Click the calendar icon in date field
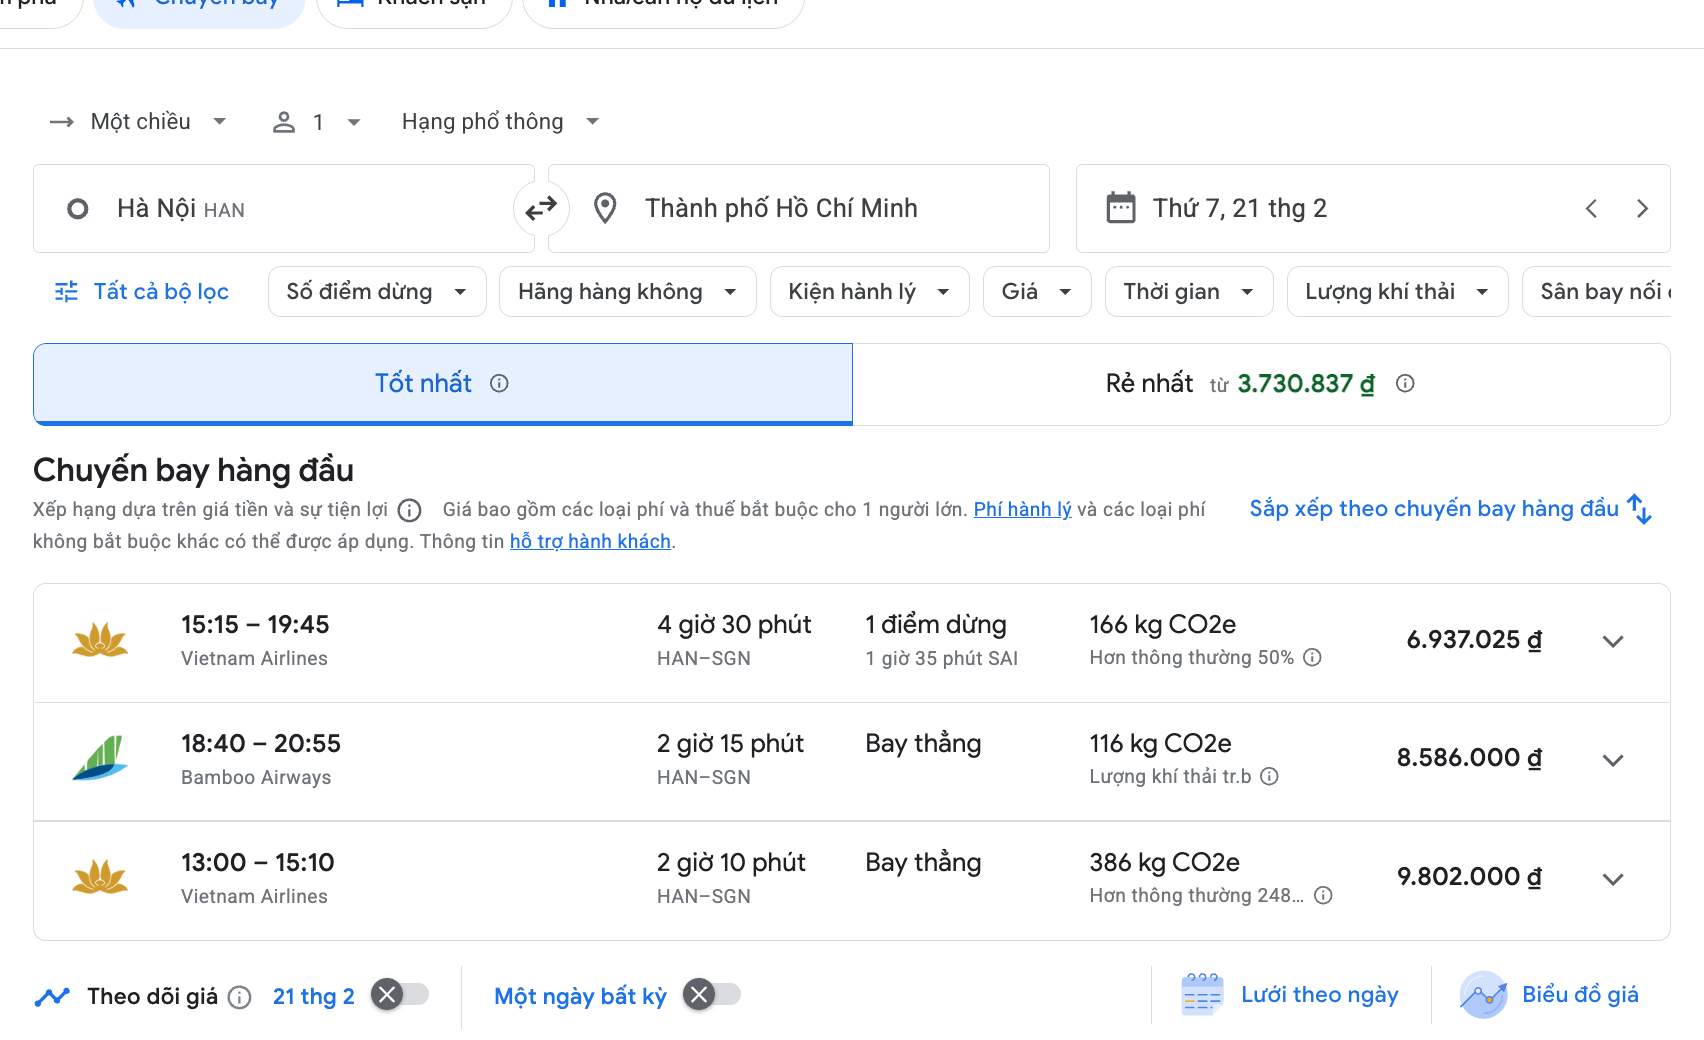Image resolution: width=1704 pixels, height=1040 pixels. pos(1120,208)
